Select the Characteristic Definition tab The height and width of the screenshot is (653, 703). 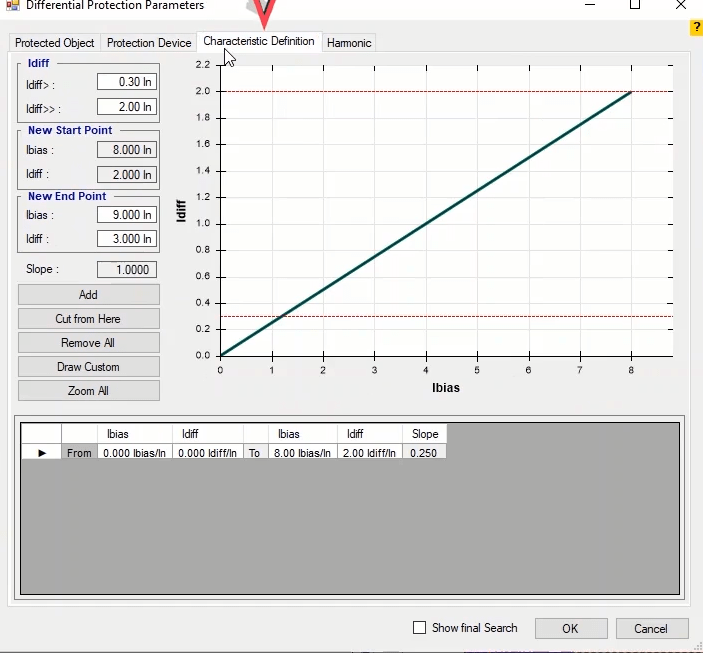[x=259, y=41]
